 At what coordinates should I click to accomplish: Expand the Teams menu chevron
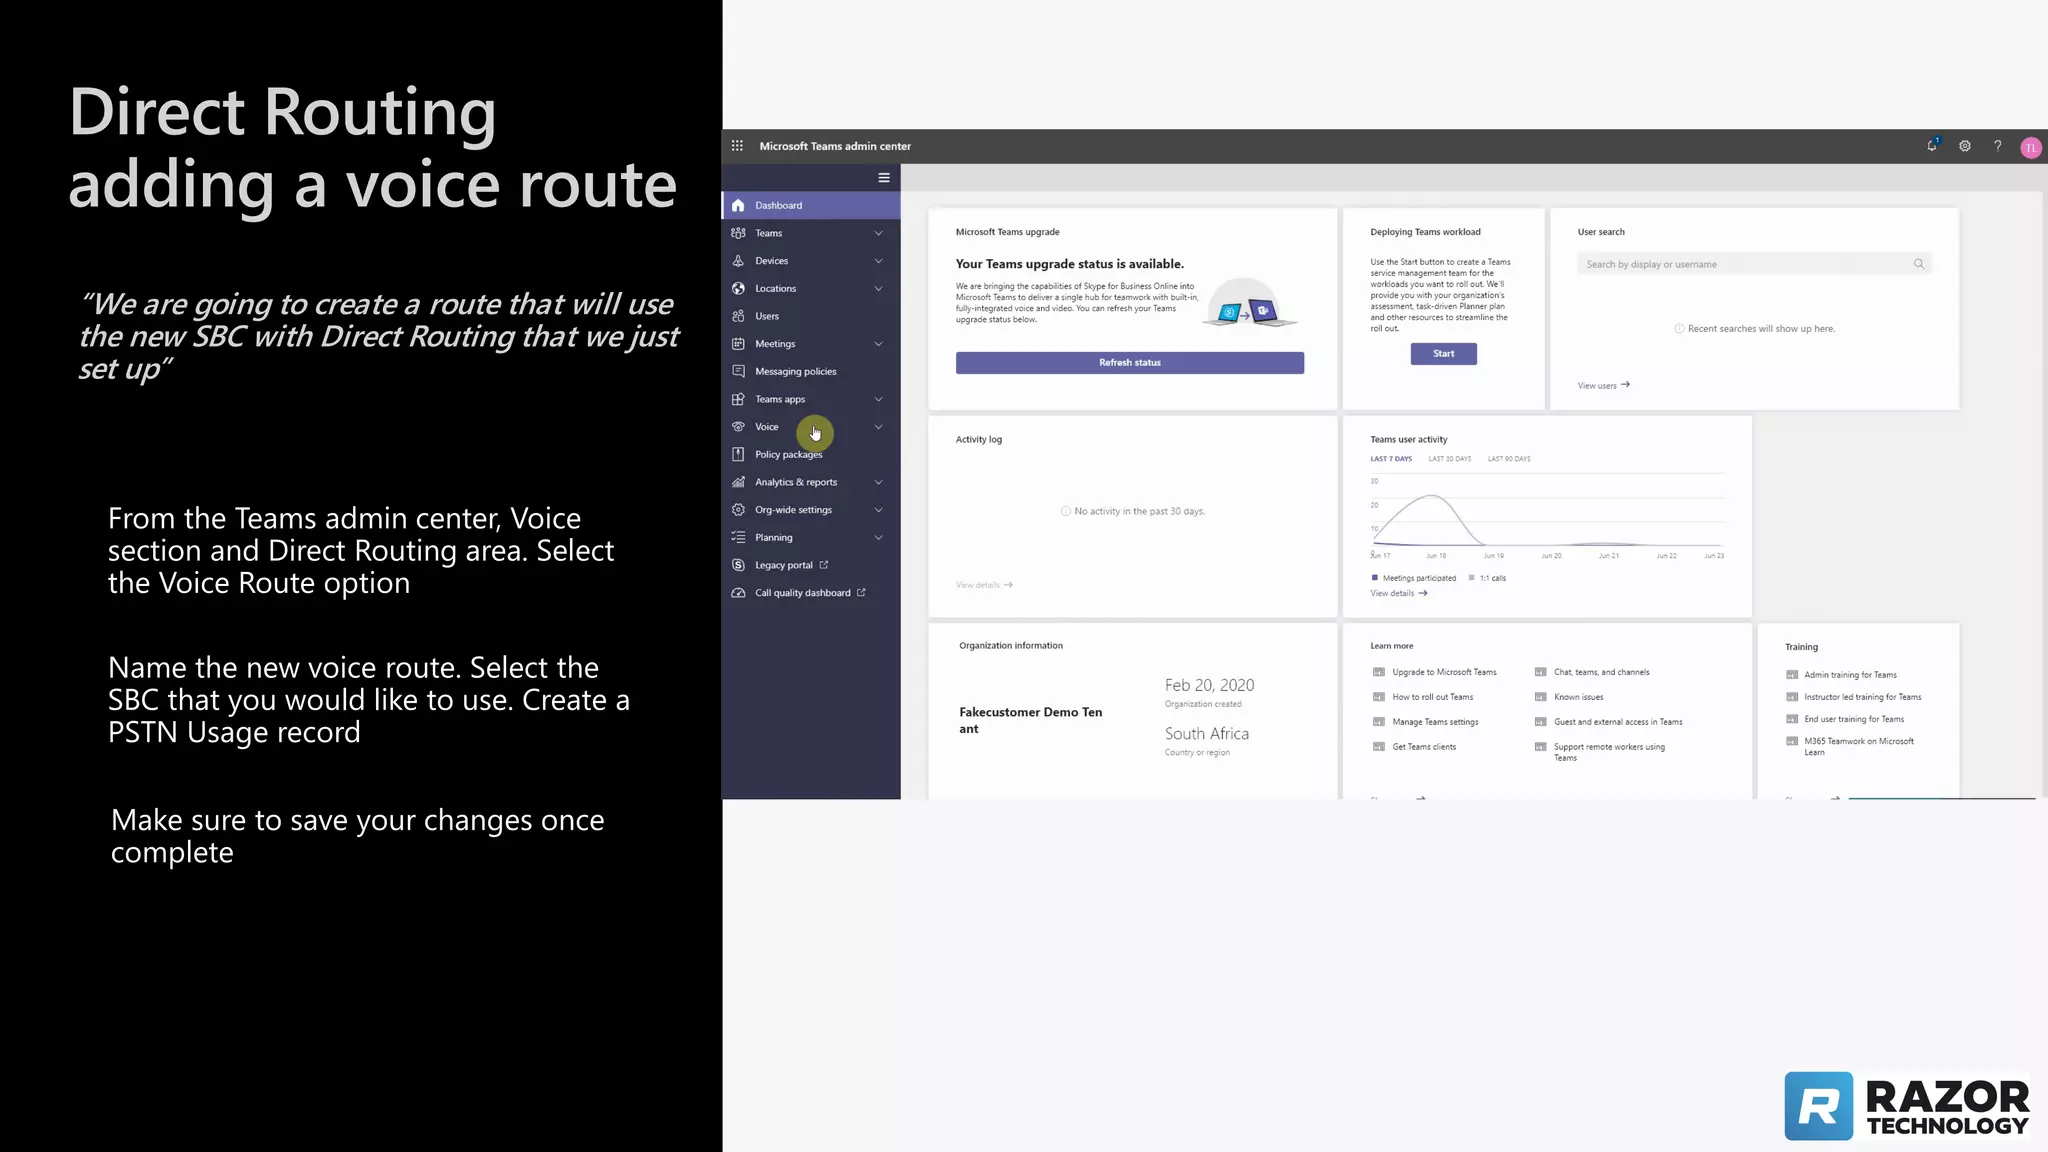pyautogui.click(x=879, y=233)
